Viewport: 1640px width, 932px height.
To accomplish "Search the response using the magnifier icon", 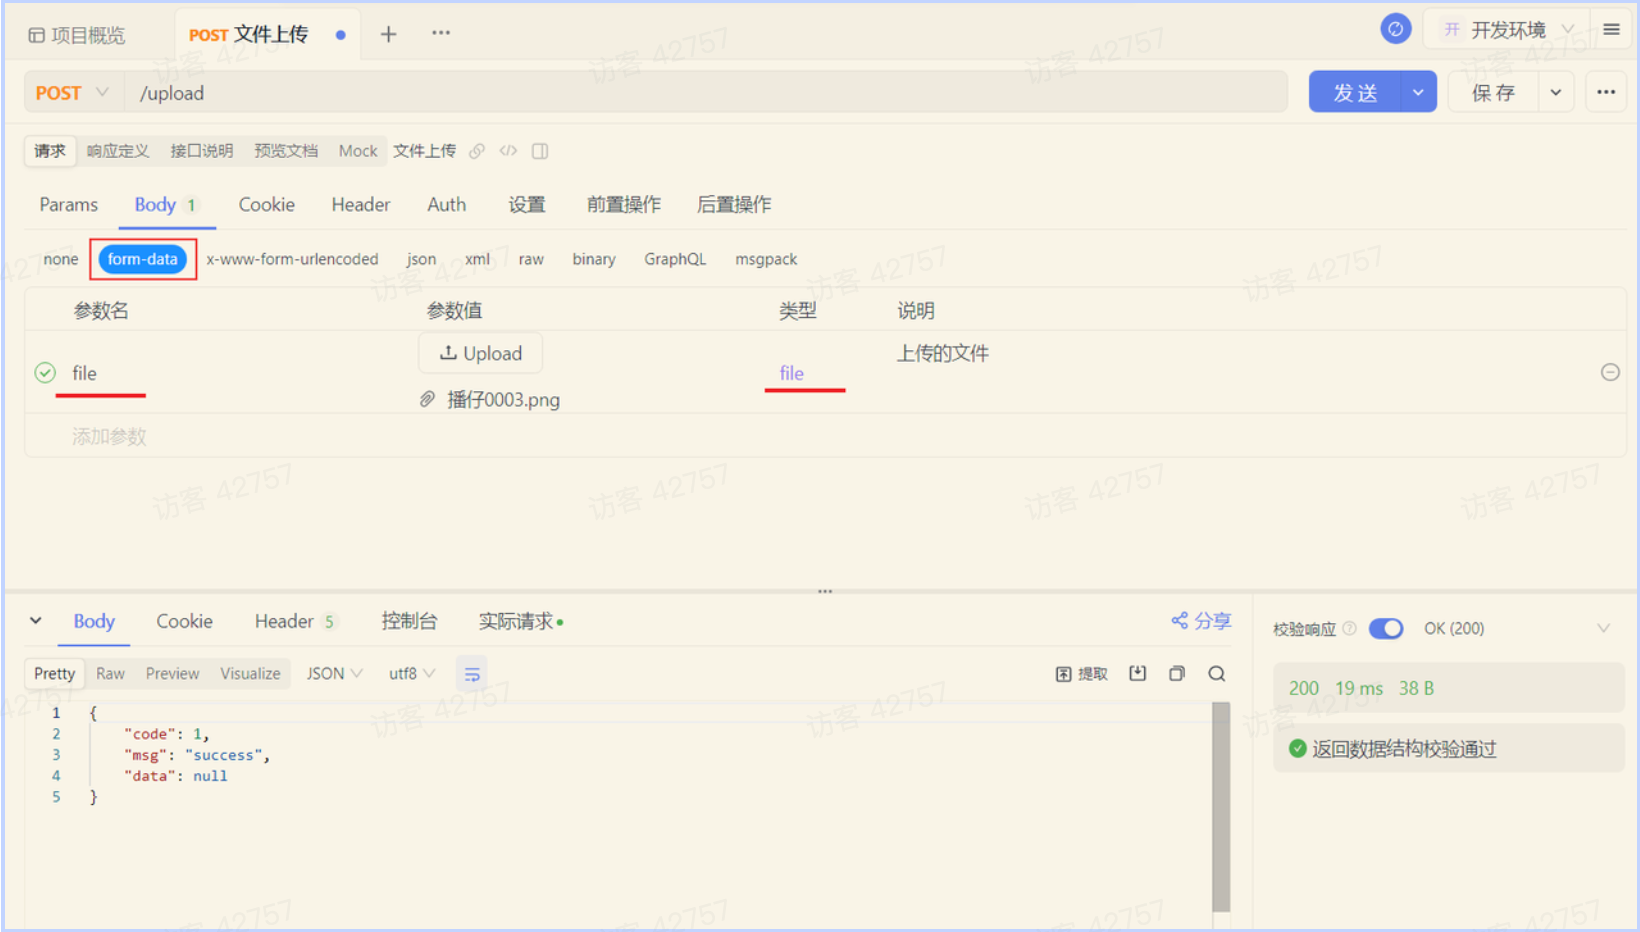I will click(x=1217, y=673).
